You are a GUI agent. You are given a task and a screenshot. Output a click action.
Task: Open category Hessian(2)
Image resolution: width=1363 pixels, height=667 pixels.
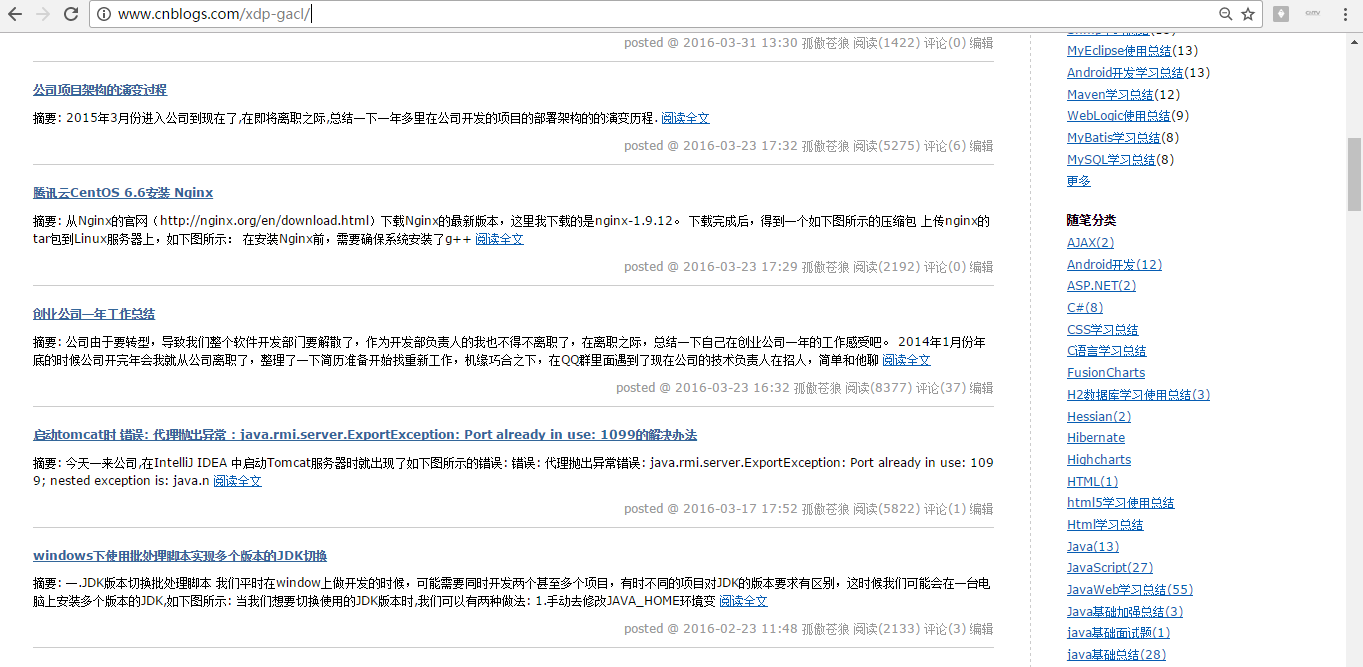pos(1099,417)
